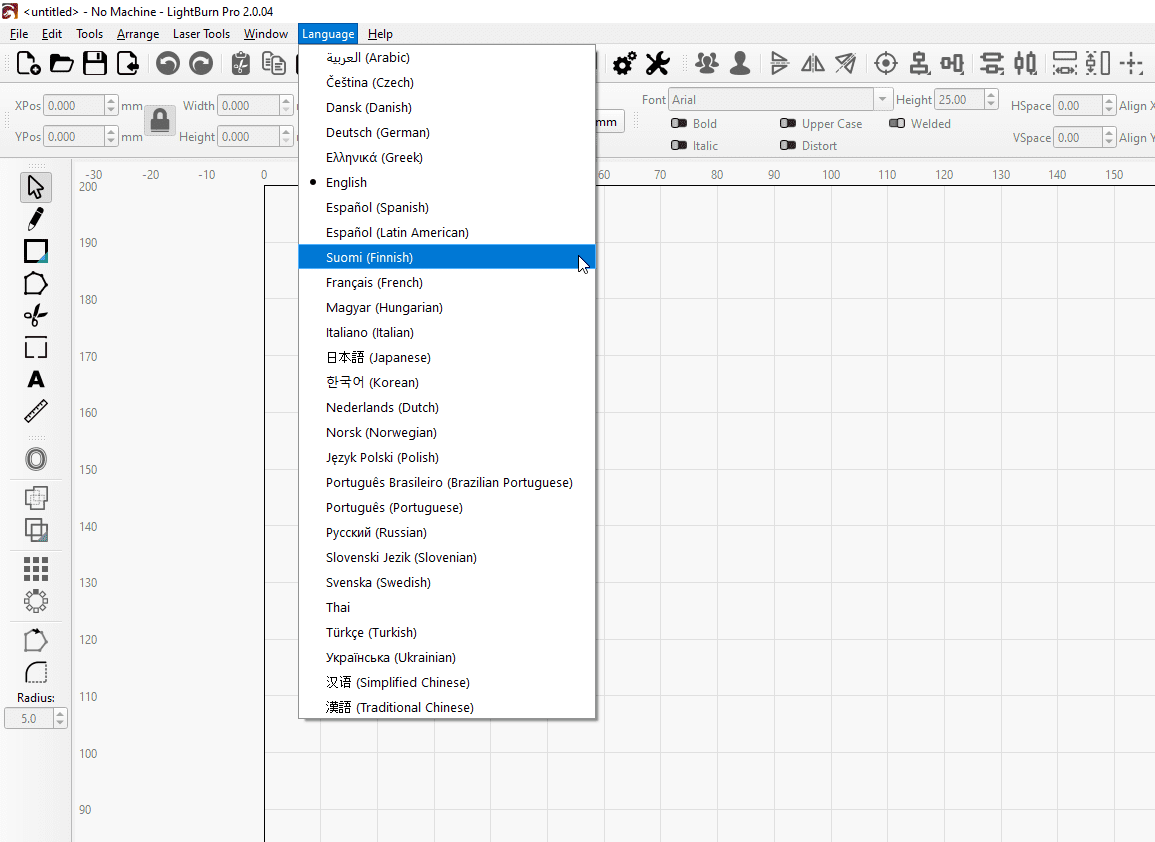The width and height of the screenshot is (1155, 842).
Task: Click the Copy icon in the toolbar
Action: click(x=274, y=63)
